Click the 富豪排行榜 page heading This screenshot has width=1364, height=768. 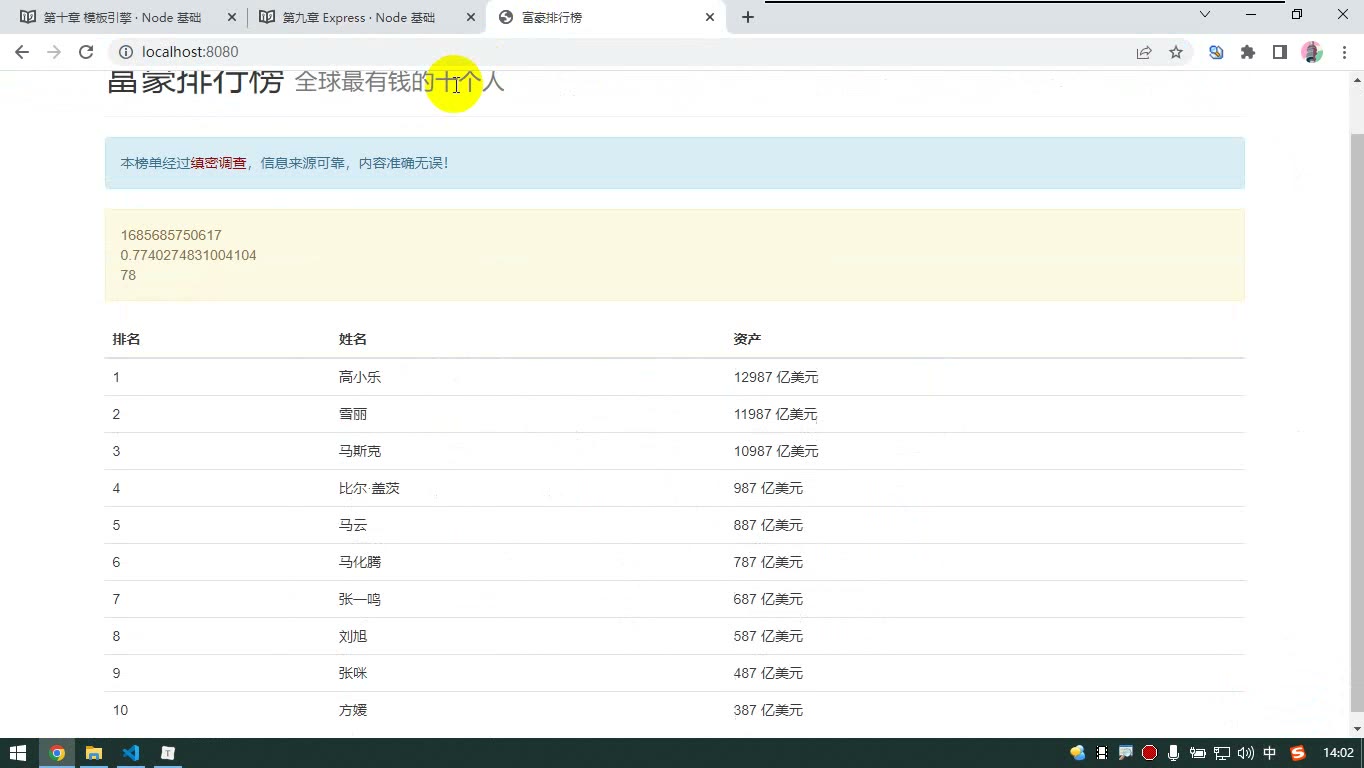click(196, 82)
